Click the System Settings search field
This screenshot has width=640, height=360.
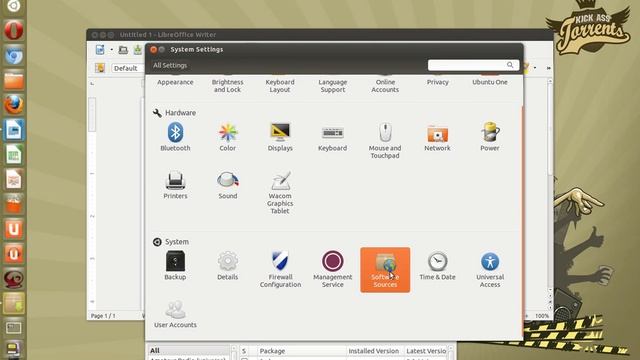(473, 65)
